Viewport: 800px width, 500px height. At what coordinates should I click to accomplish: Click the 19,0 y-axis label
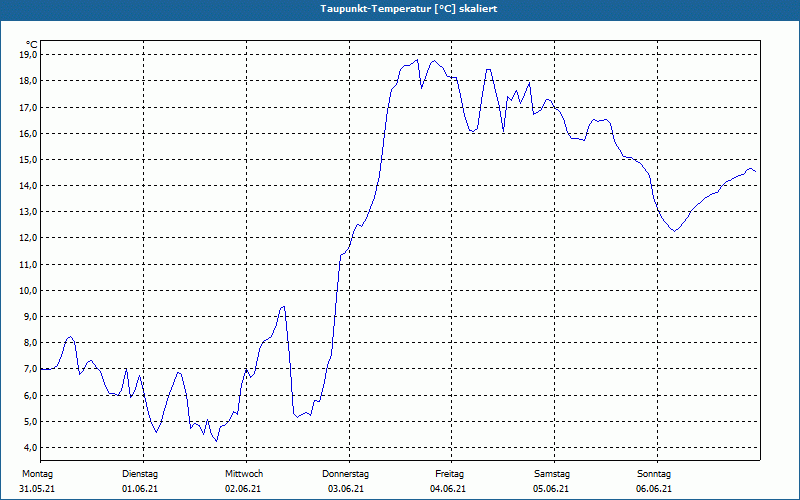pyautogui.click(x=28, y=55)
